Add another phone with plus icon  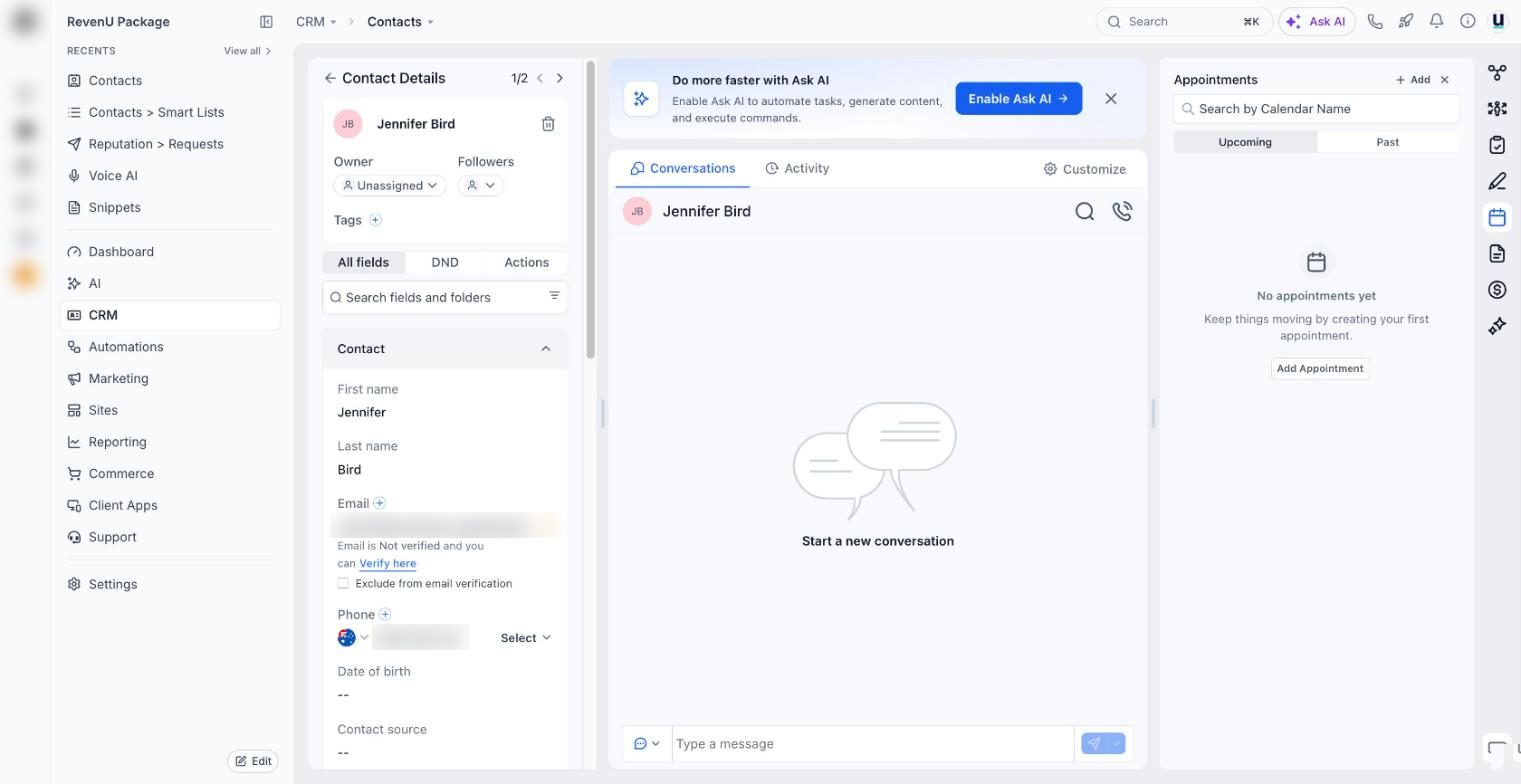(385, 614)
